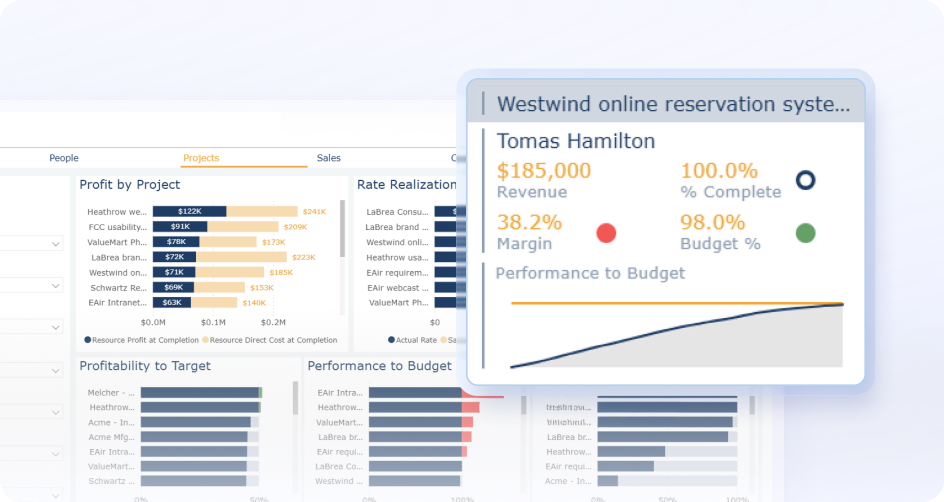Click the Profit by Project vertical scrollbar
Image resolution: width=944 pixels, height=502 pixels.
click(343, 230)
